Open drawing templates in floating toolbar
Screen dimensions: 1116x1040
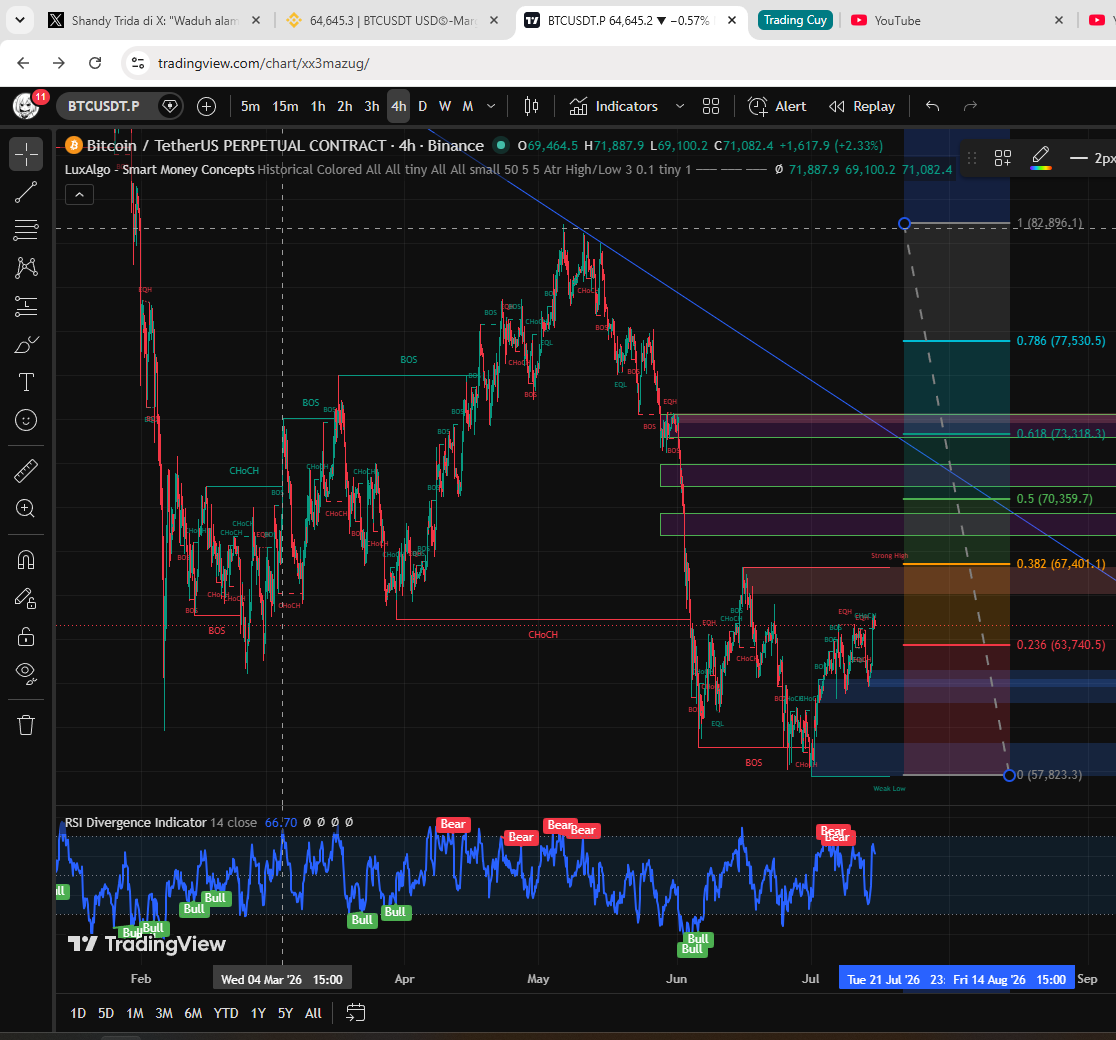tap(1003, 158)
